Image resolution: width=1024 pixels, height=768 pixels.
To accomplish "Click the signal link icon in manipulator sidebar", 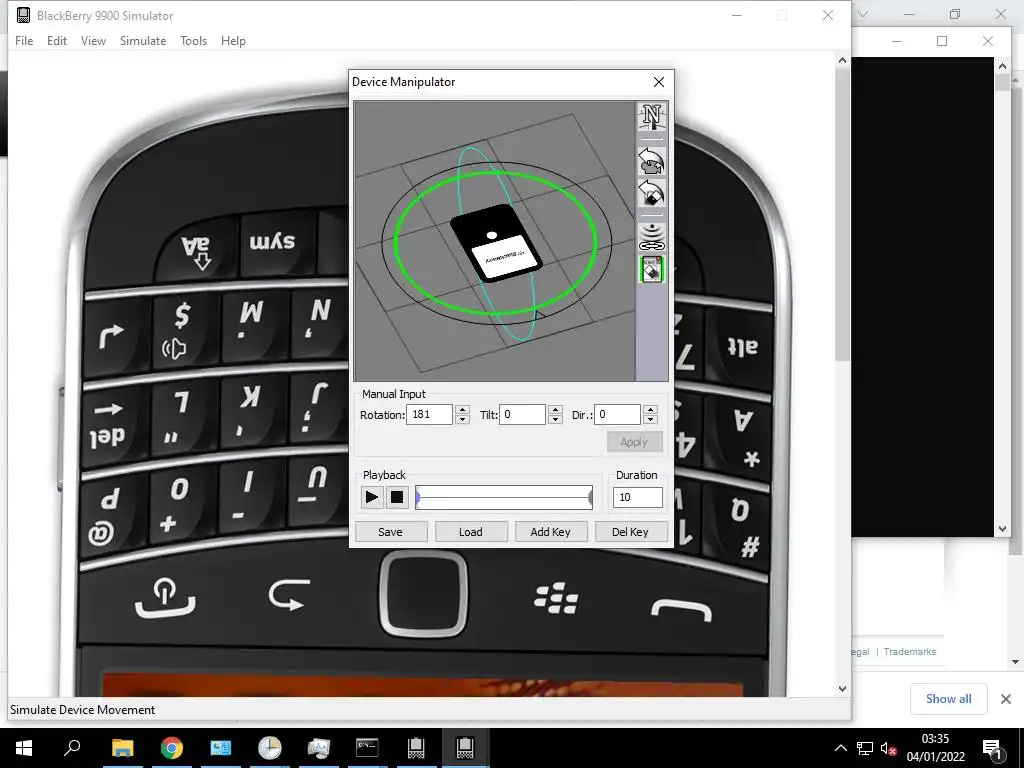I will click(x=651, y=237).
